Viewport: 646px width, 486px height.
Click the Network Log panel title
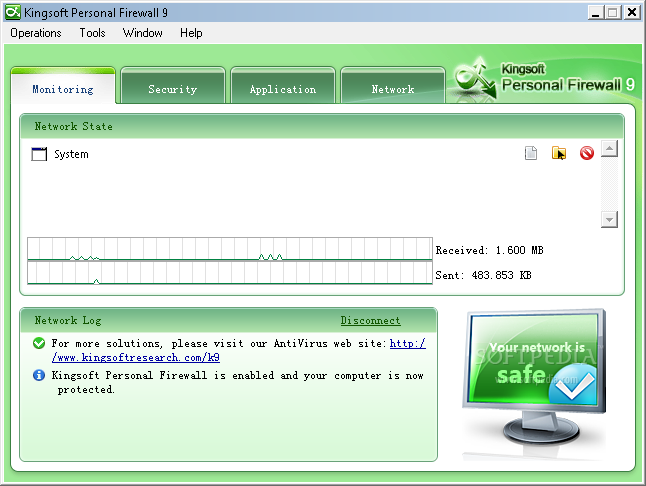68,320
